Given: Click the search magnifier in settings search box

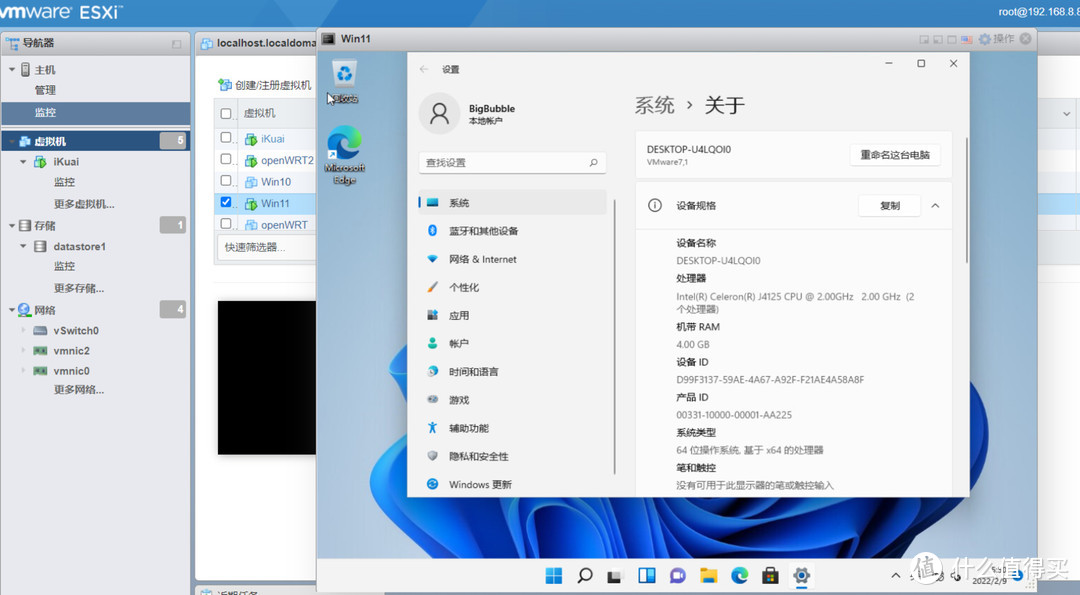Looking at the screenshot, I should pyautogui.click(x=594, y=163).
